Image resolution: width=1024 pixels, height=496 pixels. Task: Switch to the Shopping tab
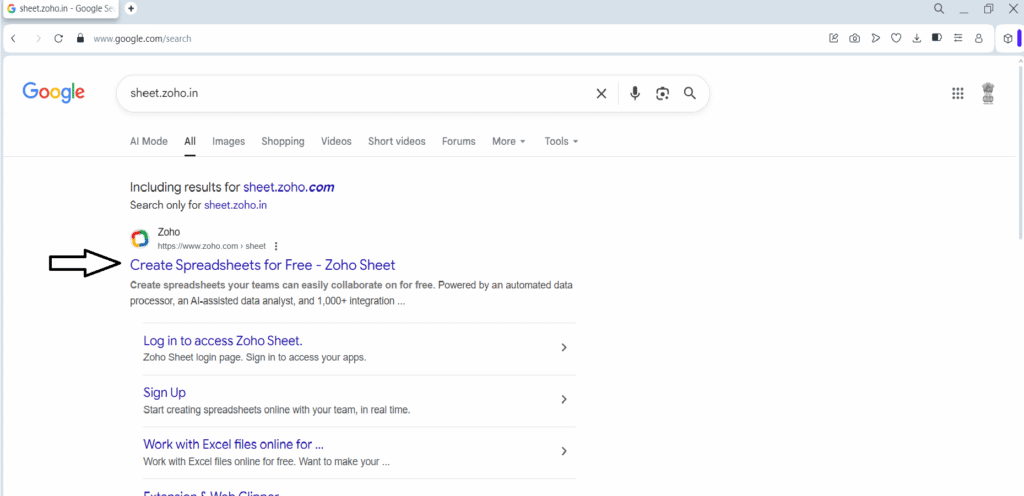click(283, 141)
